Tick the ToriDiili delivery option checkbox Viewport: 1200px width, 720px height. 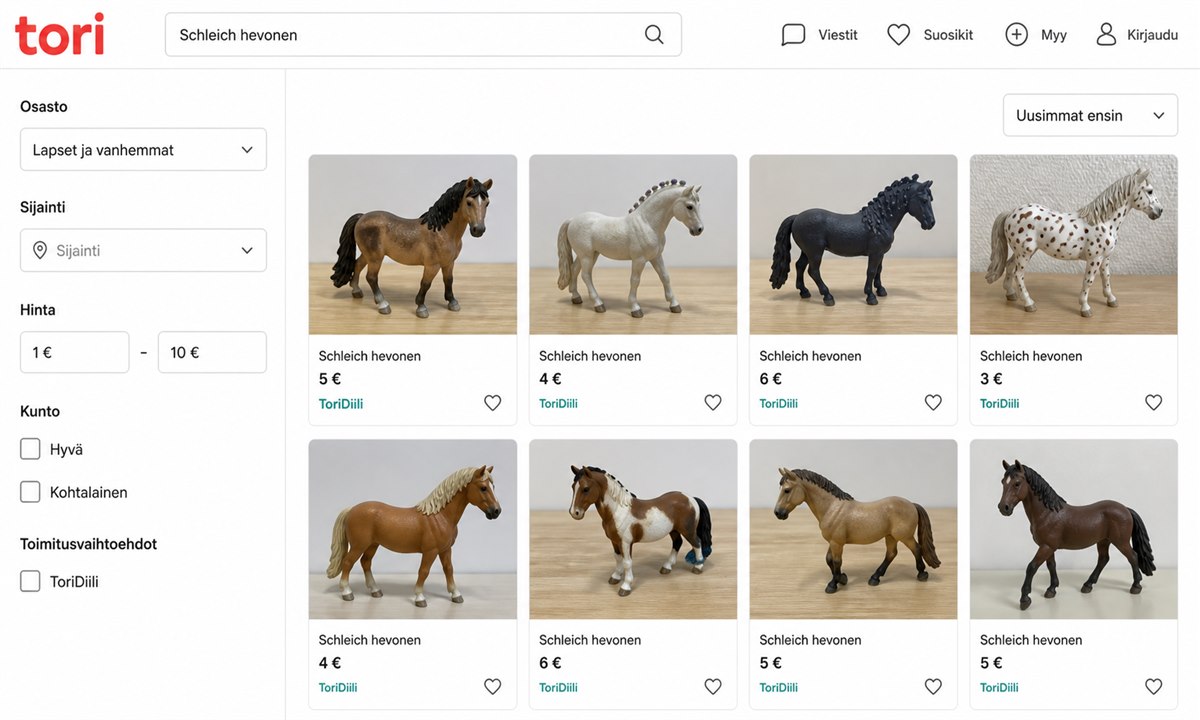click(31, 581)
